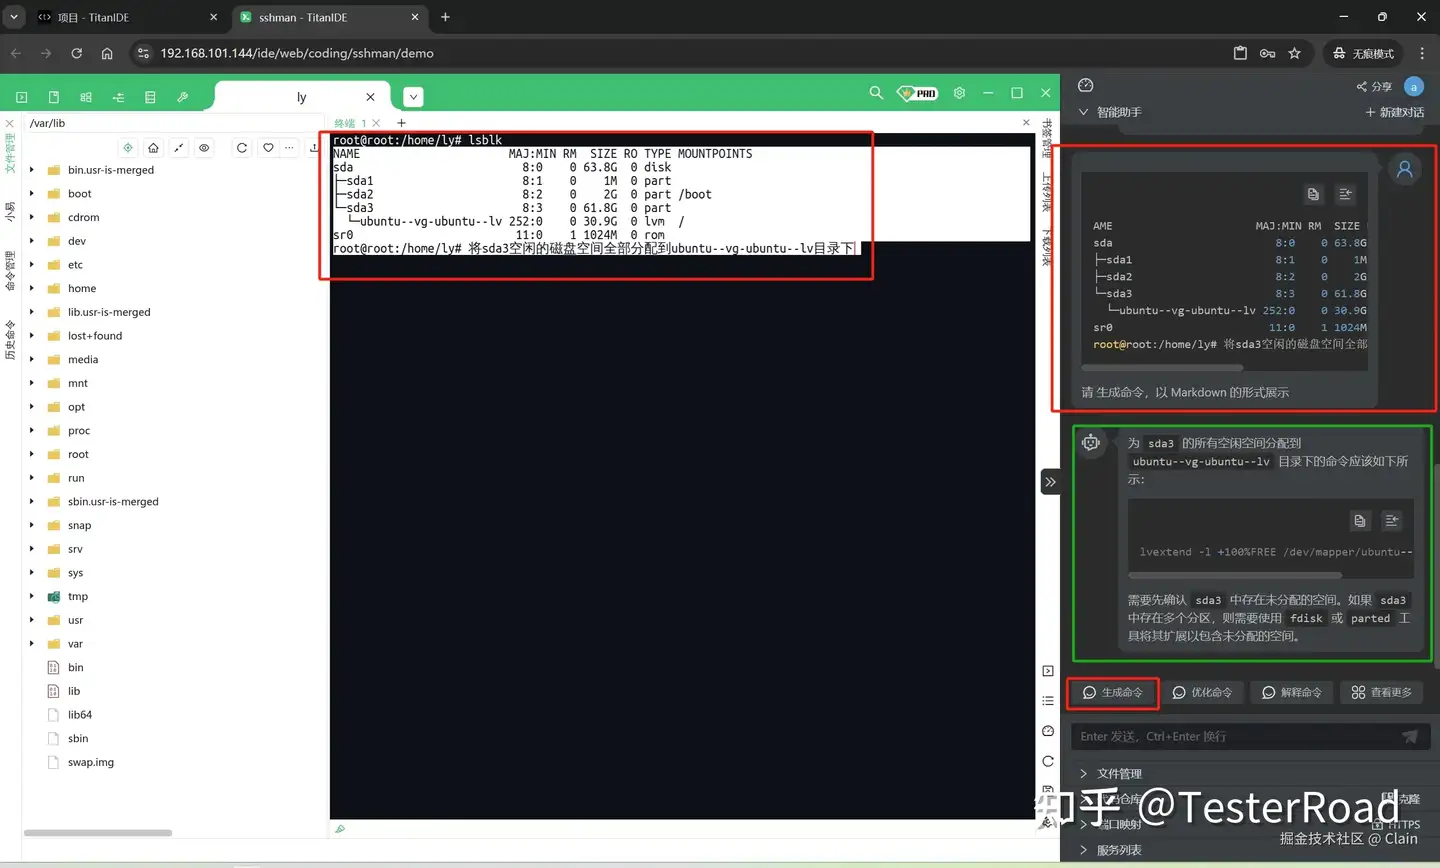Select the swap.img file
The height and width of the screenshot is (868, 1440).
[x=90, y=762]
